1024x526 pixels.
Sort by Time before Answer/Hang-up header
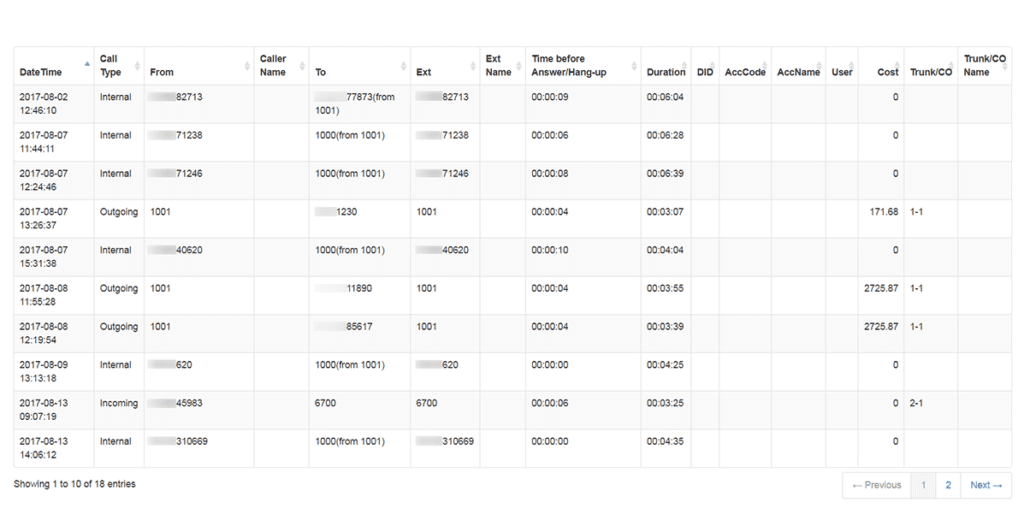tap(572, 65)
